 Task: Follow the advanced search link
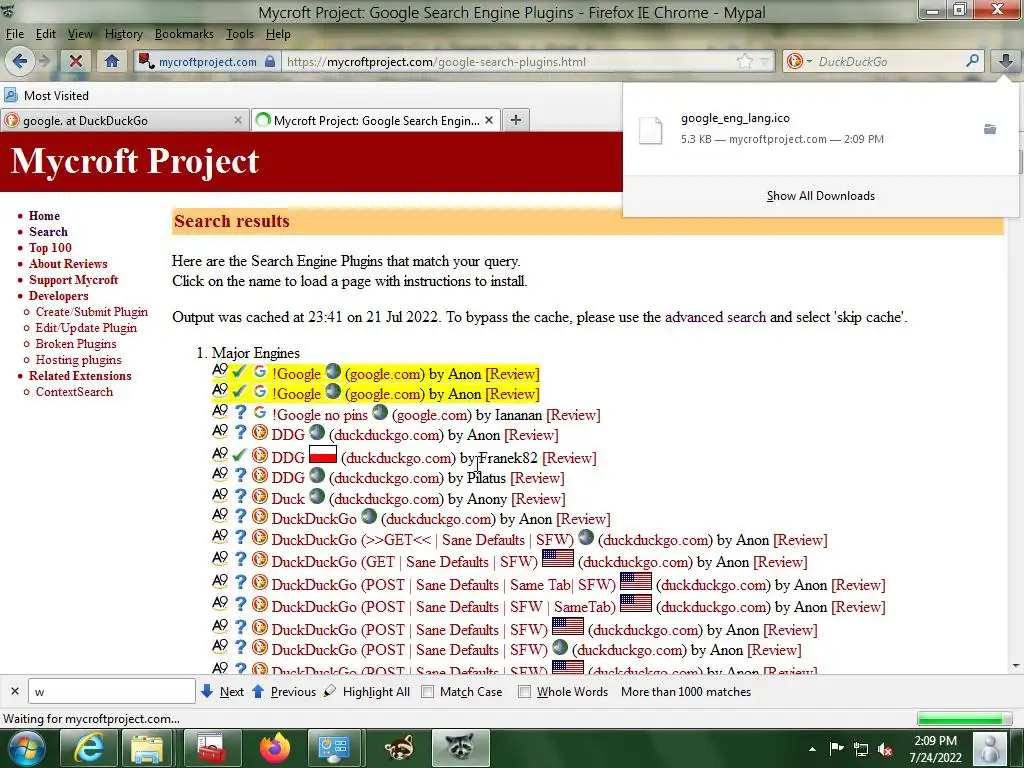click(x=715, y=317)
